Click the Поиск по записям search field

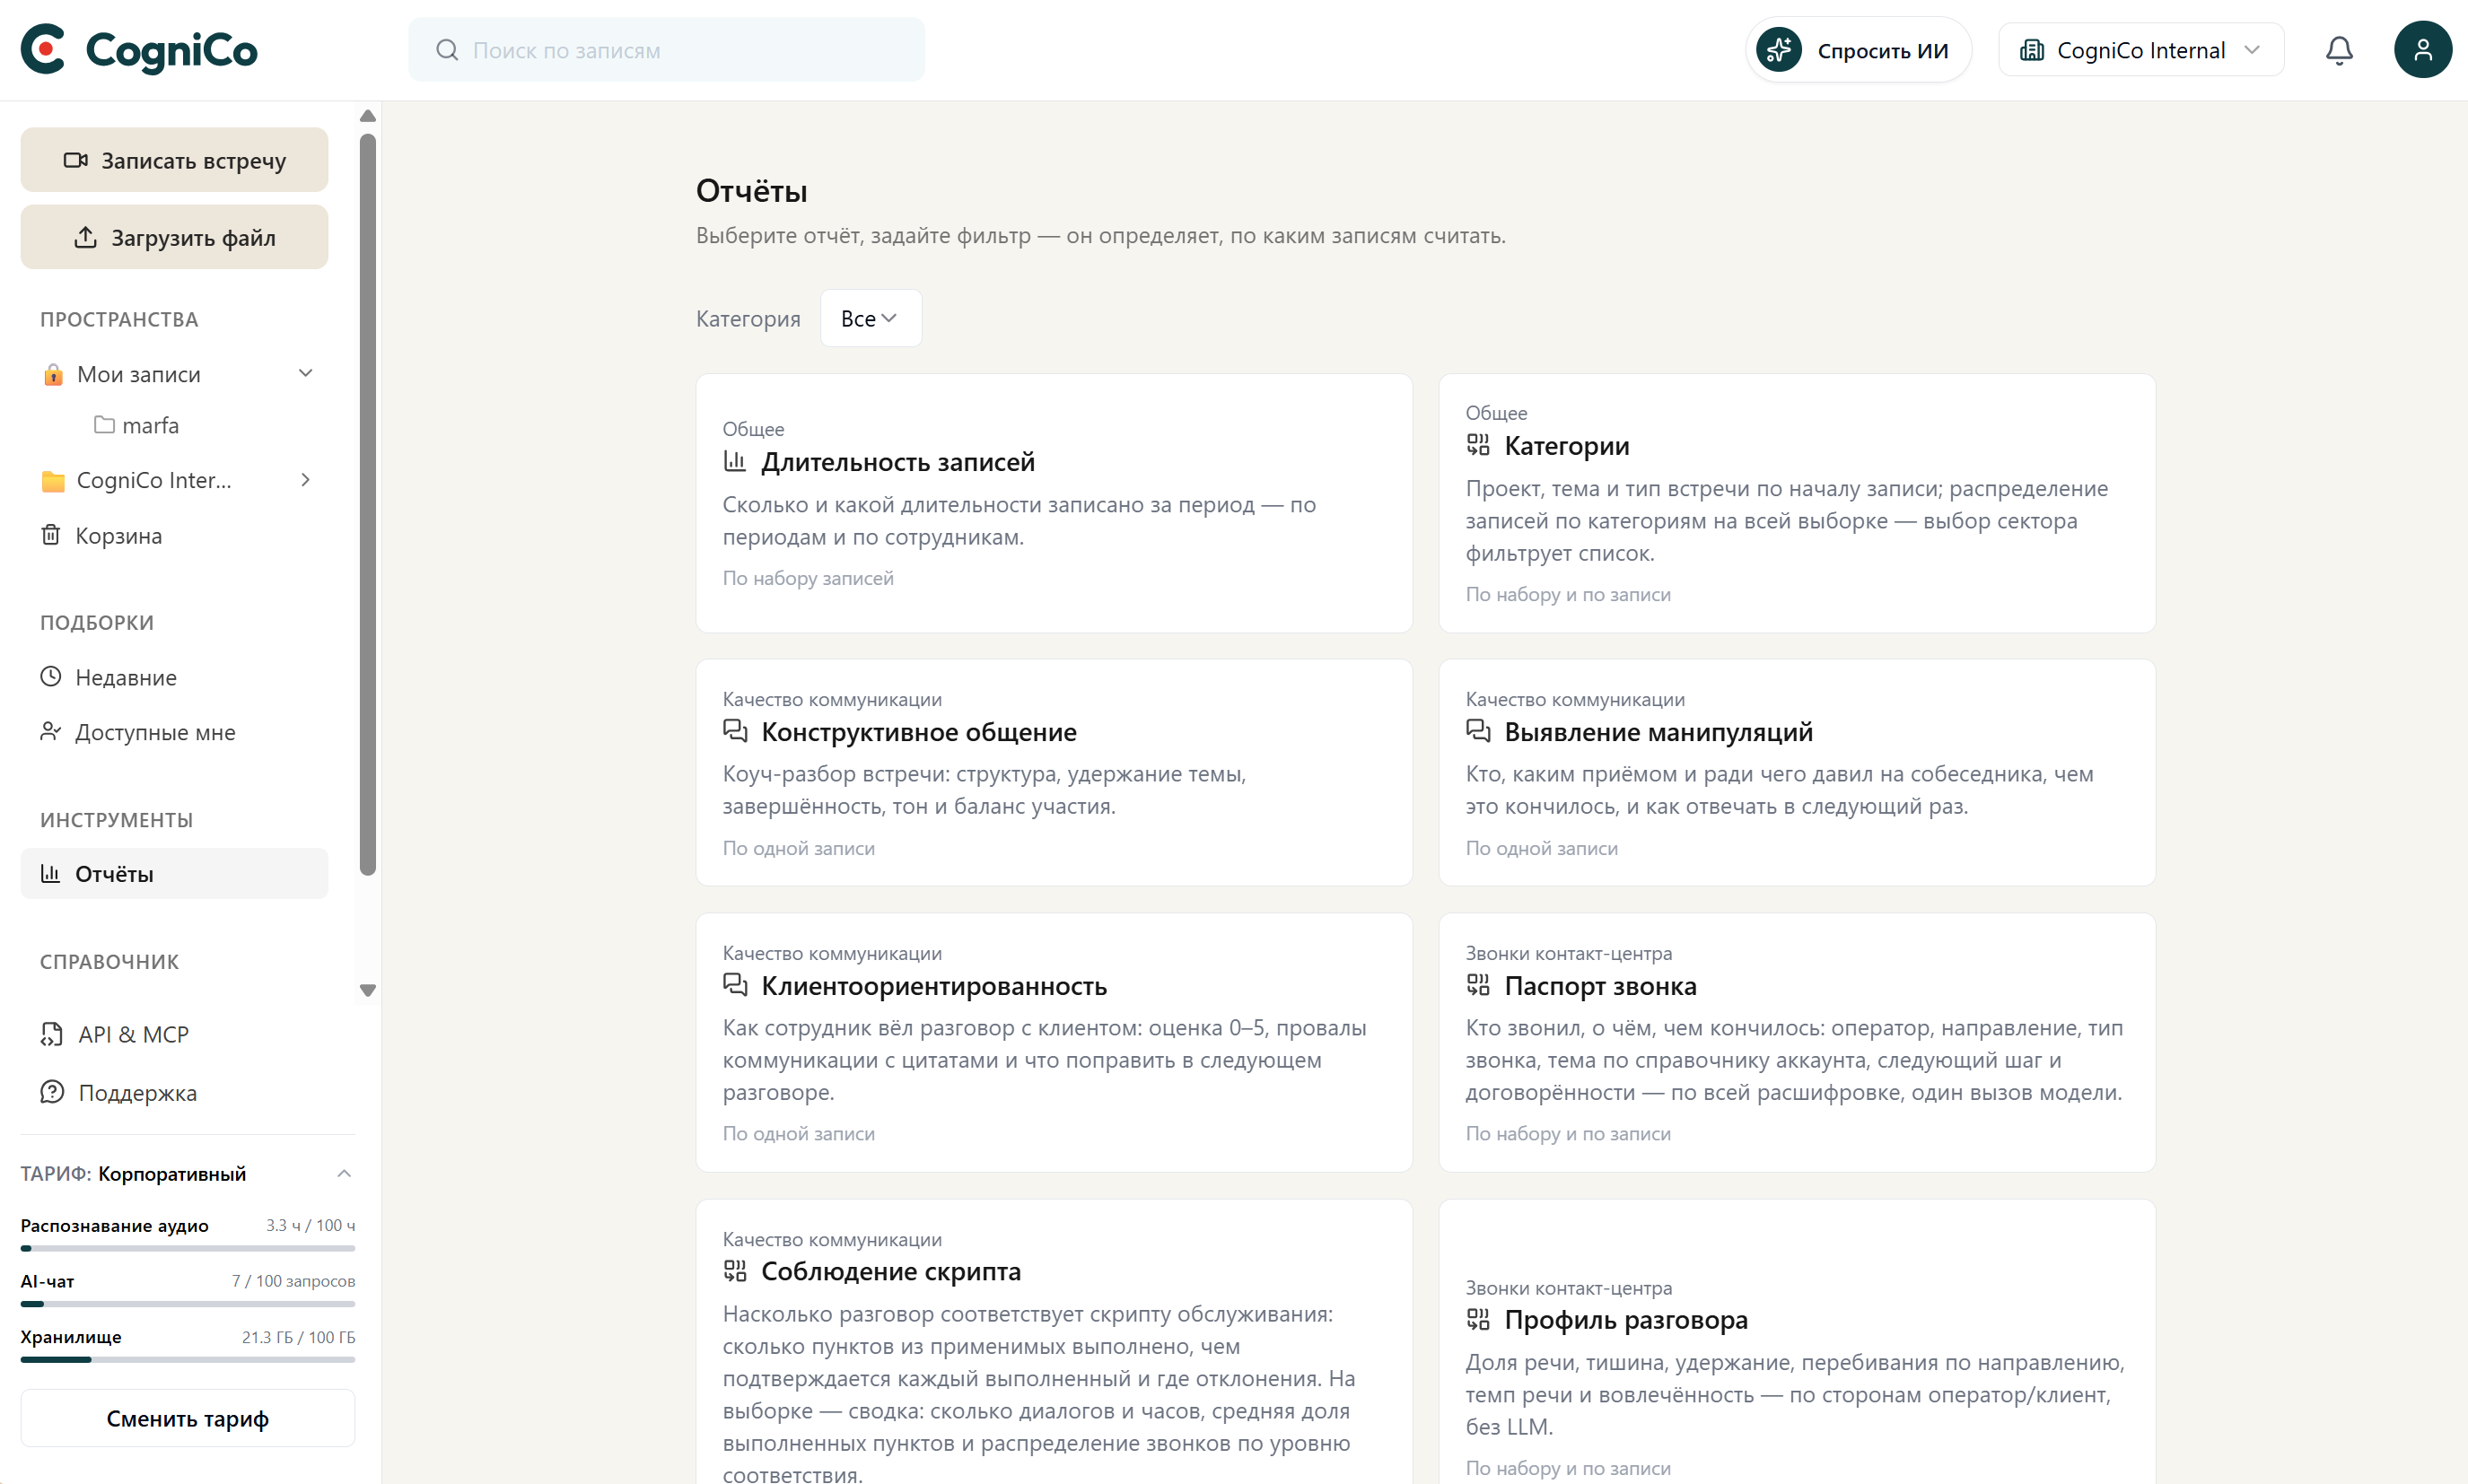click(x=666, y=50)
